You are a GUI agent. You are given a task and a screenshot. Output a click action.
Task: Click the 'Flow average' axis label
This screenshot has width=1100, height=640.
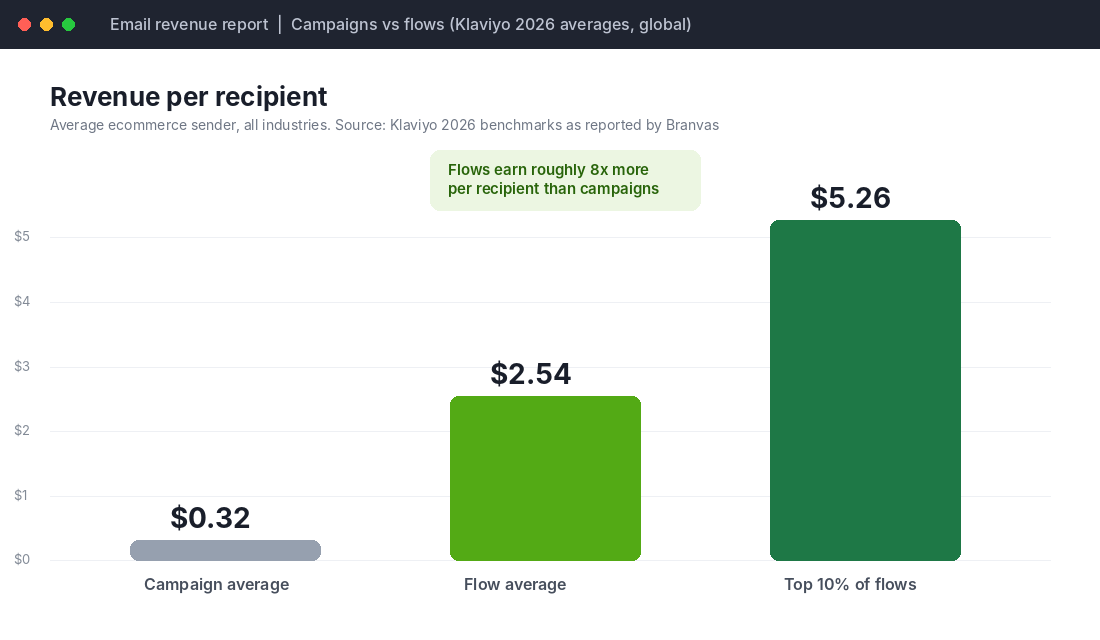515,585
